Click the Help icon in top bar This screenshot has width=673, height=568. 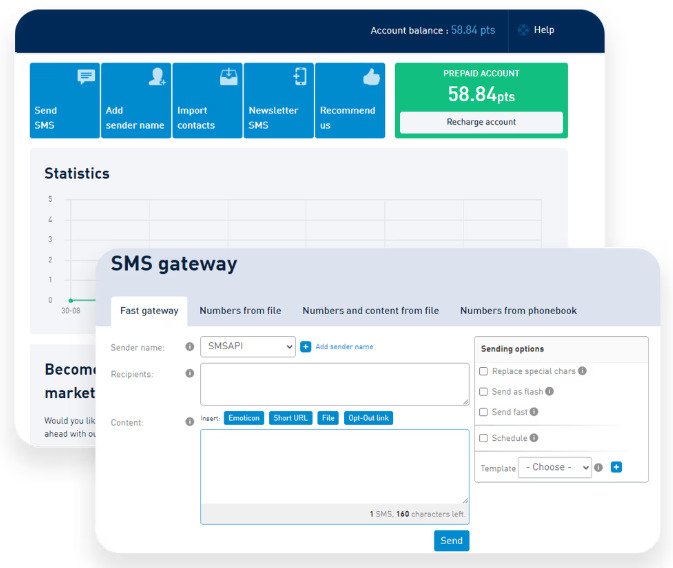point(523,30)
